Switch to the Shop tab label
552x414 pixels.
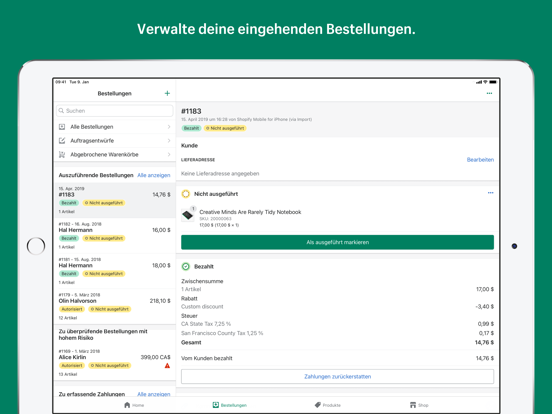[423, 405]
